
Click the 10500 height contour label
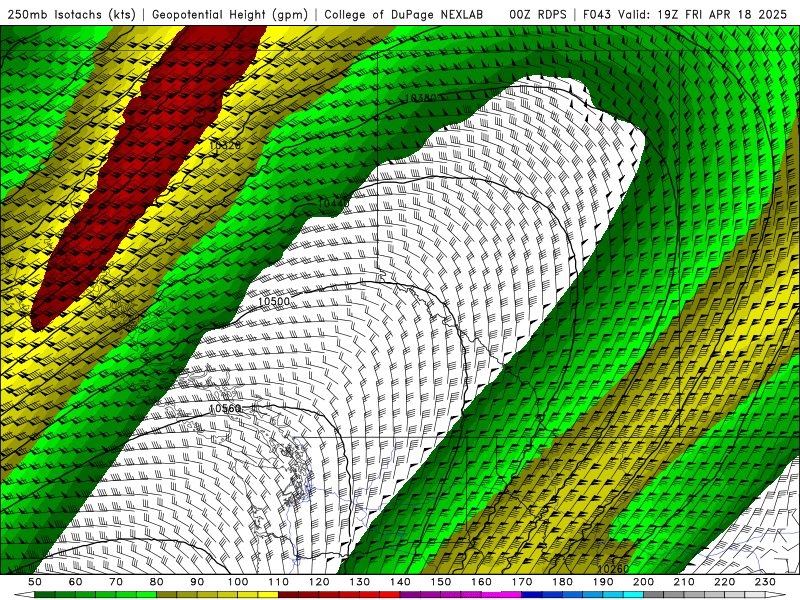tap(274, 302)
